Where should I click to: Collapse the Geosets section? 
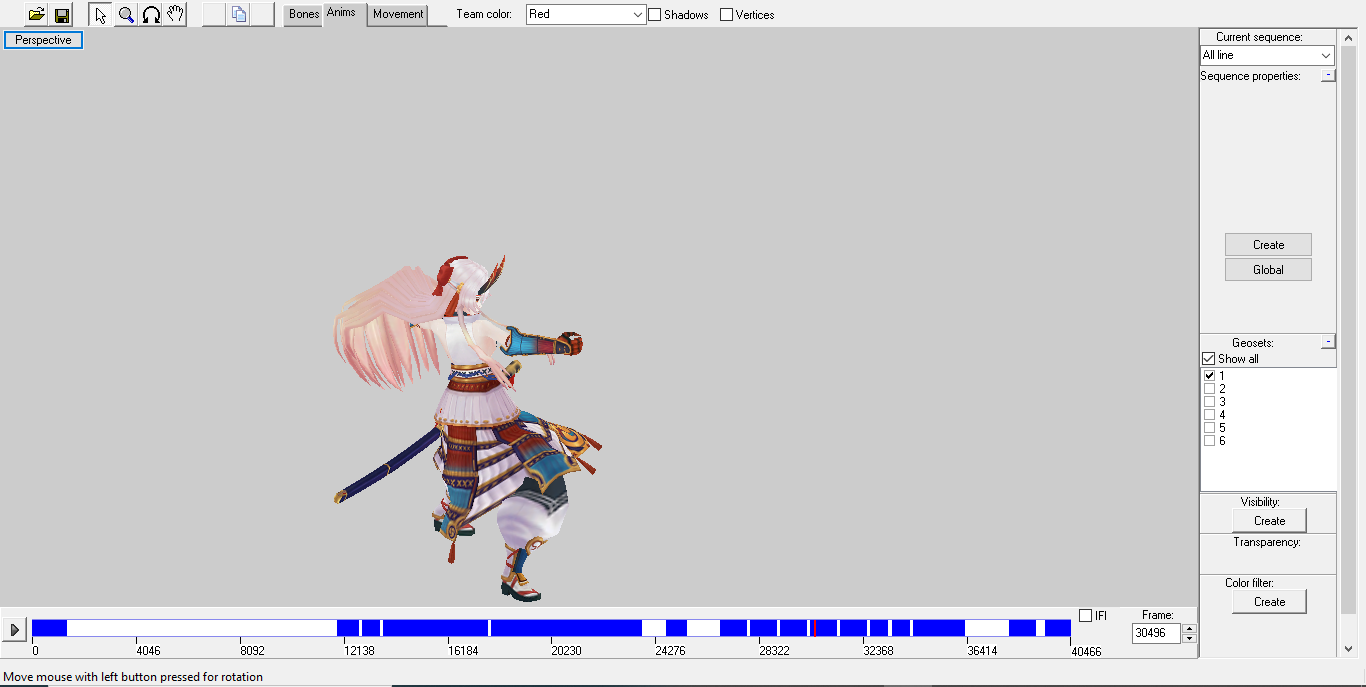1327,342
